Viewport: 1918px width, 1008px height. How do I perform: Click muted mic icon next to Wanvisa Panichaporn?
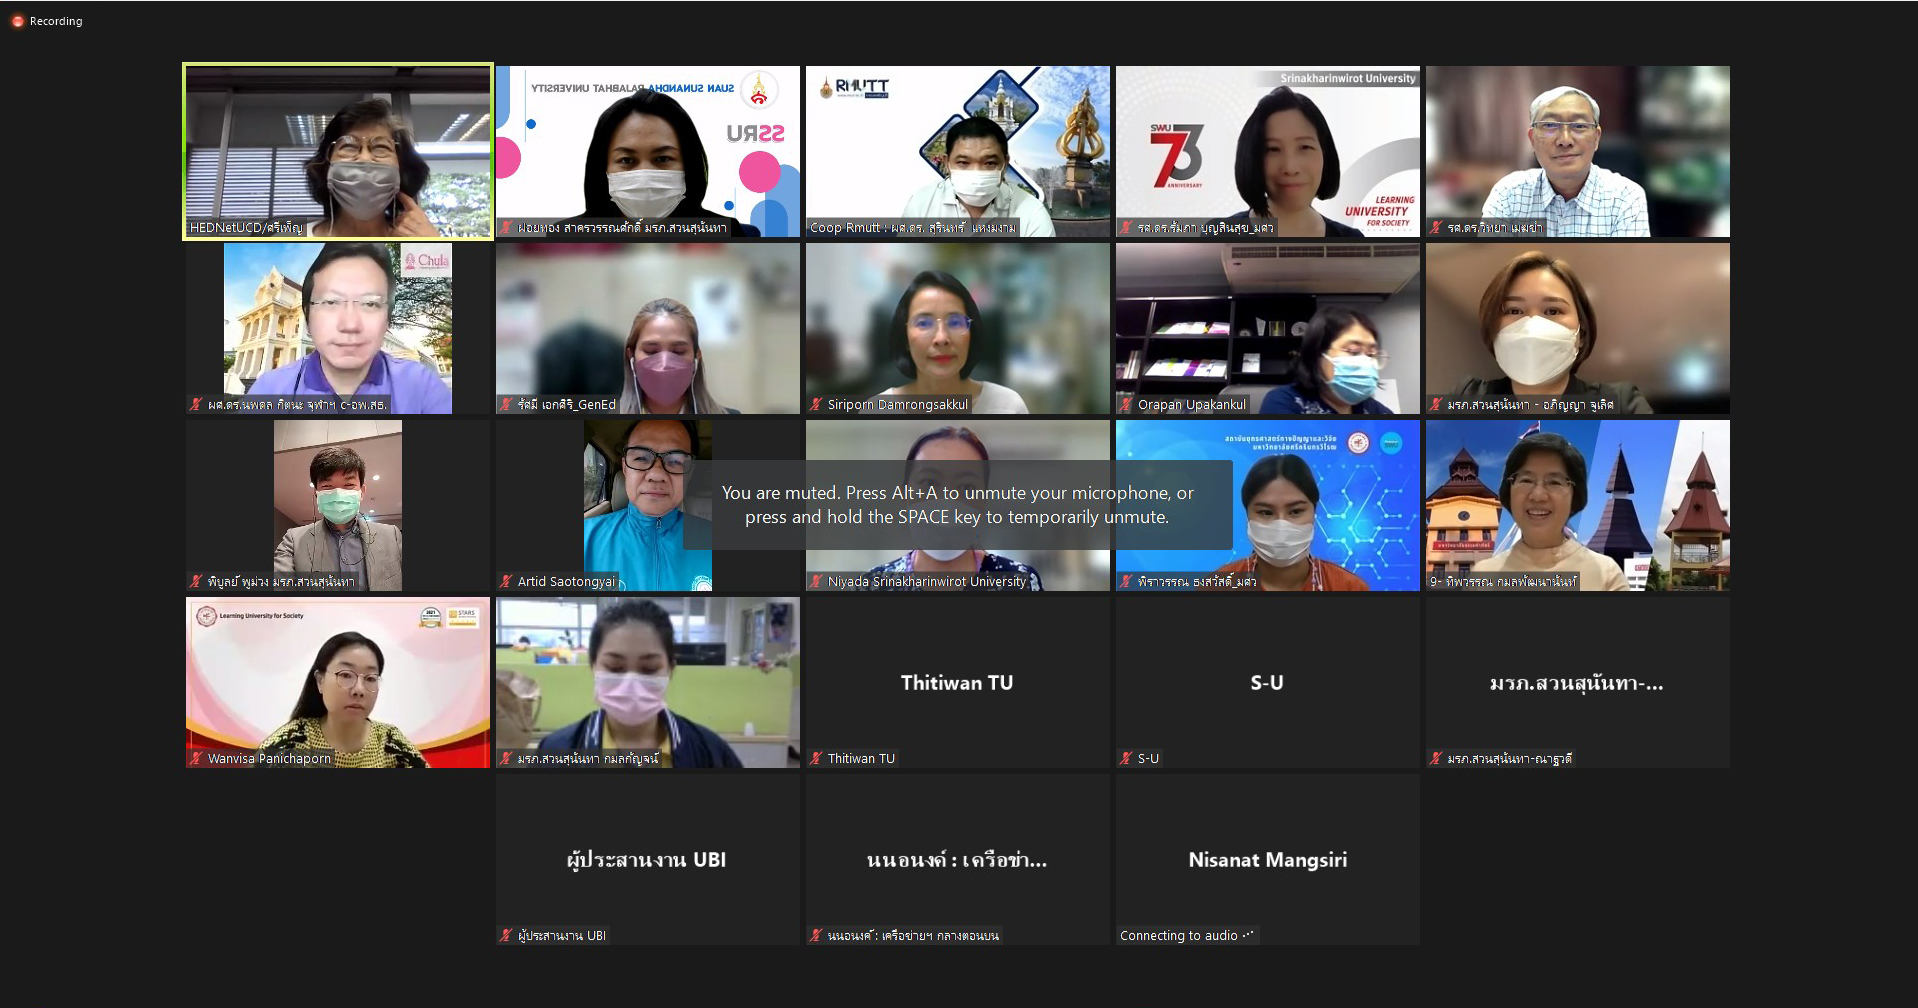tap(197, 759)
